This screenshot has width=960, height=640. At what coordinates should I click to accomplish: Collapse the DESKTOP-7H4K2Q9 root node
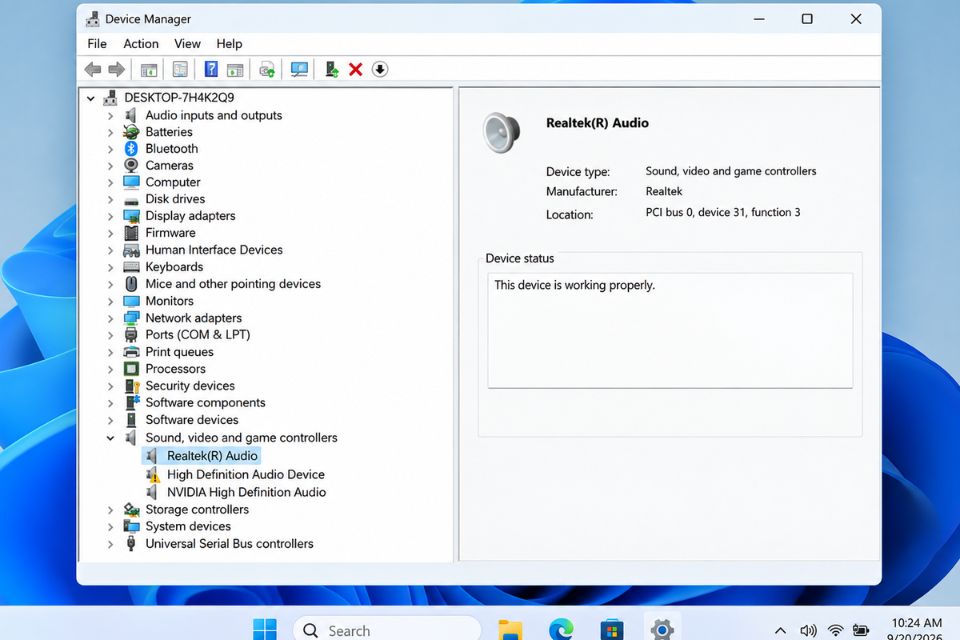tap(91, 98)
